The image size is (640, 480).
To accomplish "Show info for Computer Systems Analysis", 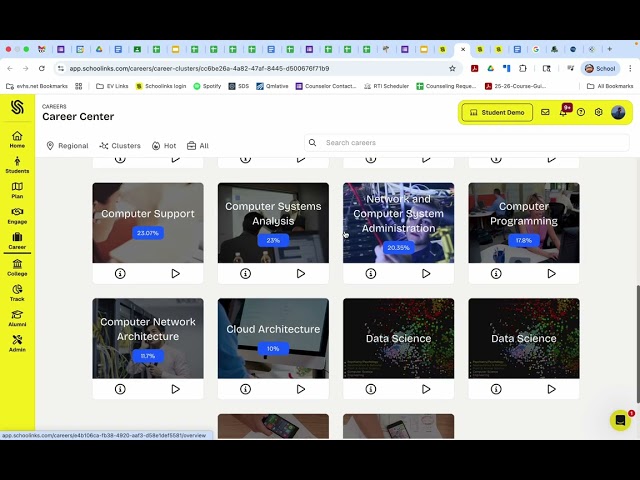I will (x=245, y=273).
